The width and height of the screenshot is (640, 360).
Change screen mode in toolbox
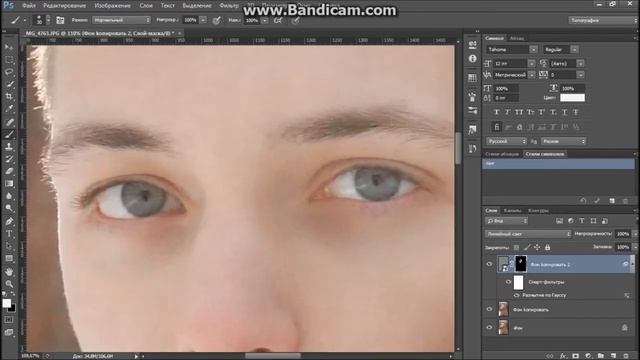click(9, 333)
